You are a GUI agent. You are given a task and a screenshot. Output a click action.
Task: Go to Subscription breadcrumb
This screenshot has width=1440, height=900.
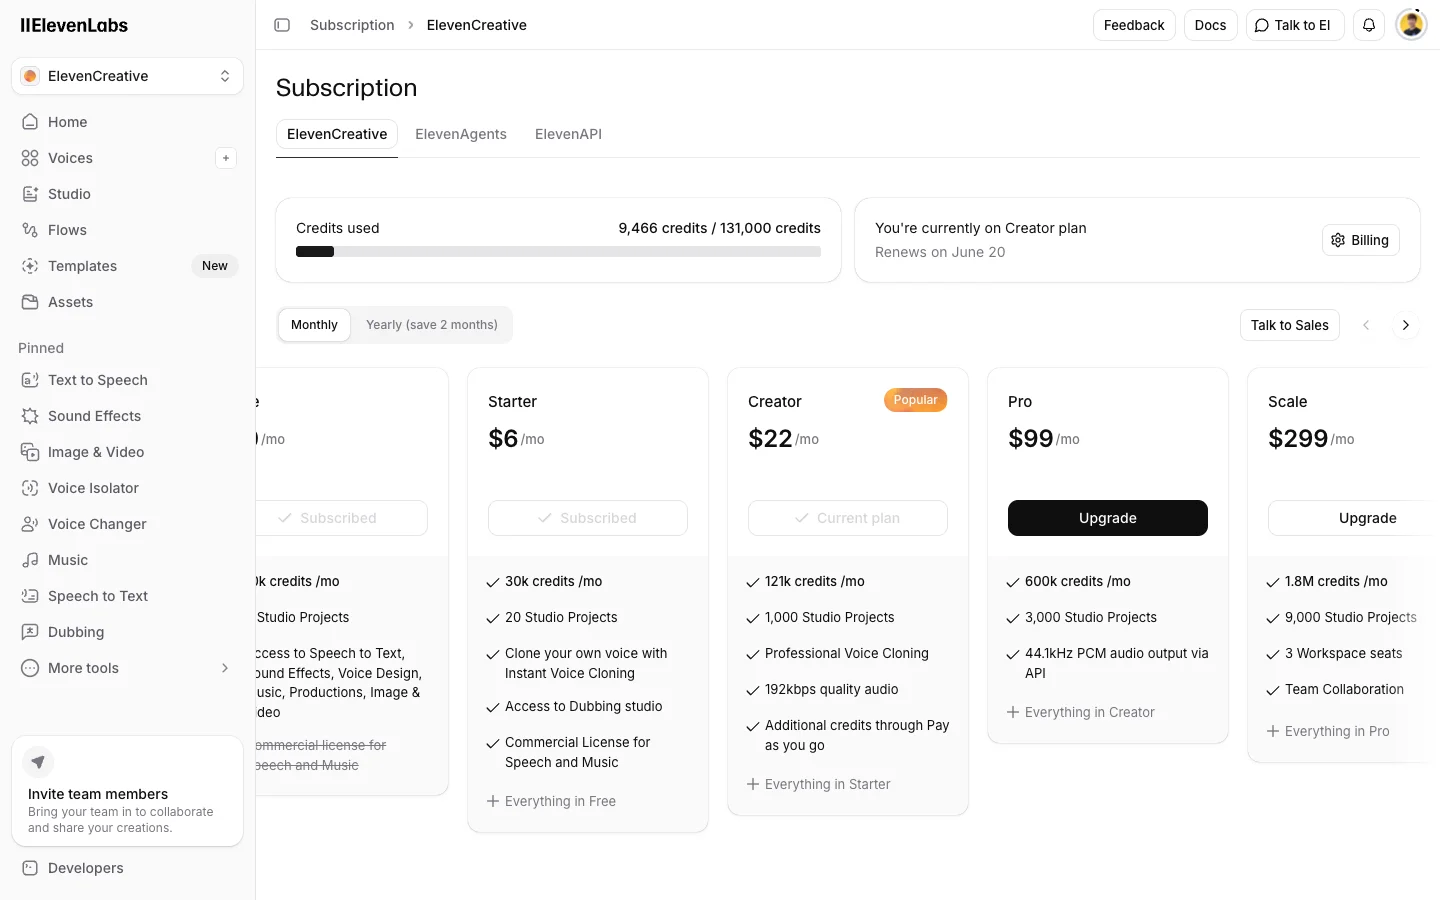[352, 25]
